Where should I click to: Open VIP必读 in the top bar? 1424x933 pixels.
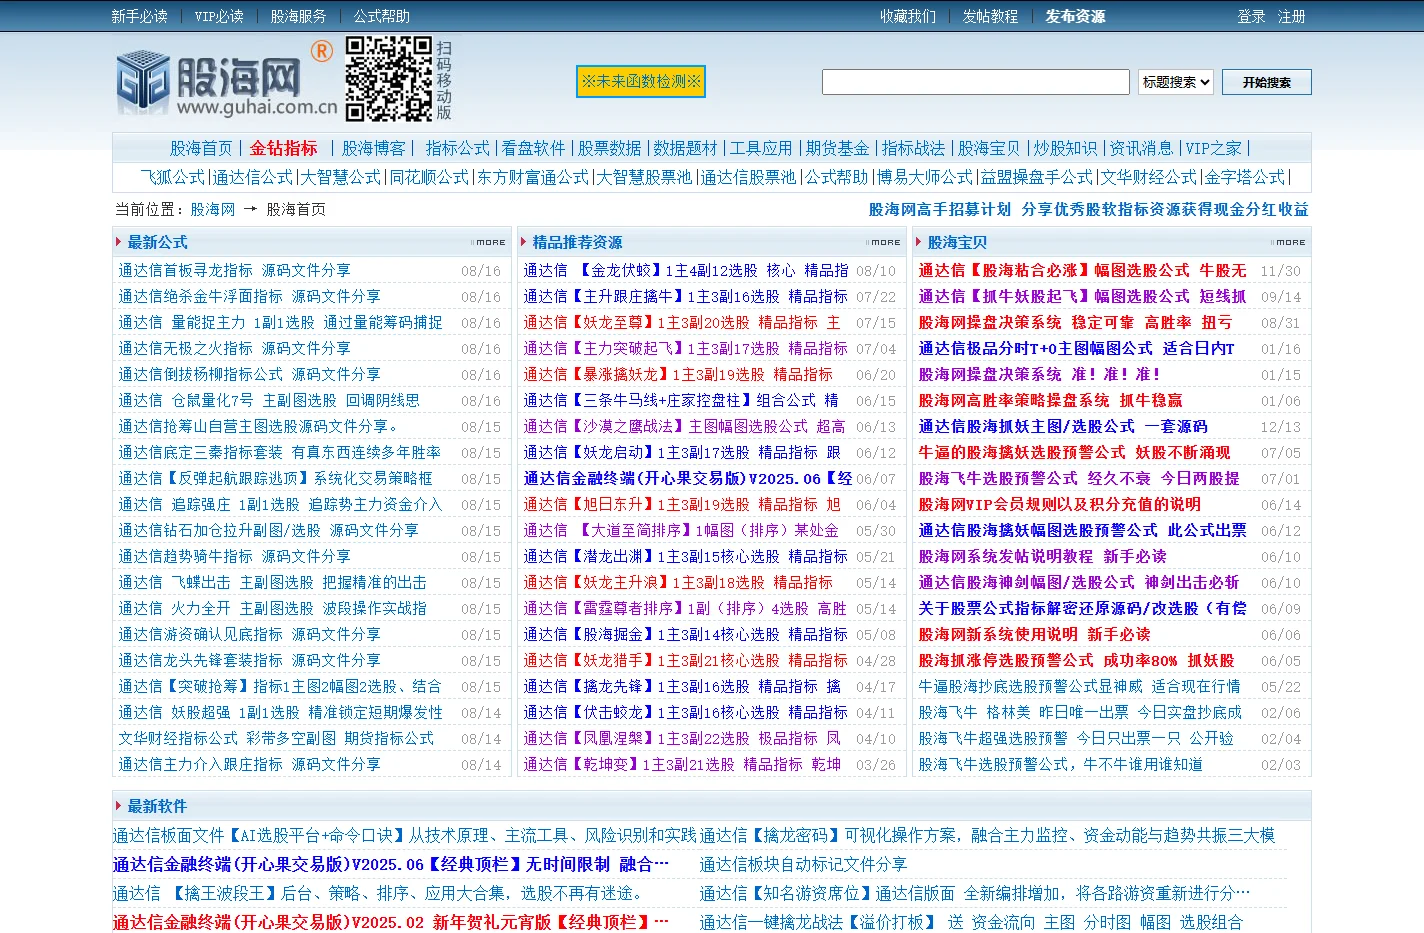point(219,16)
